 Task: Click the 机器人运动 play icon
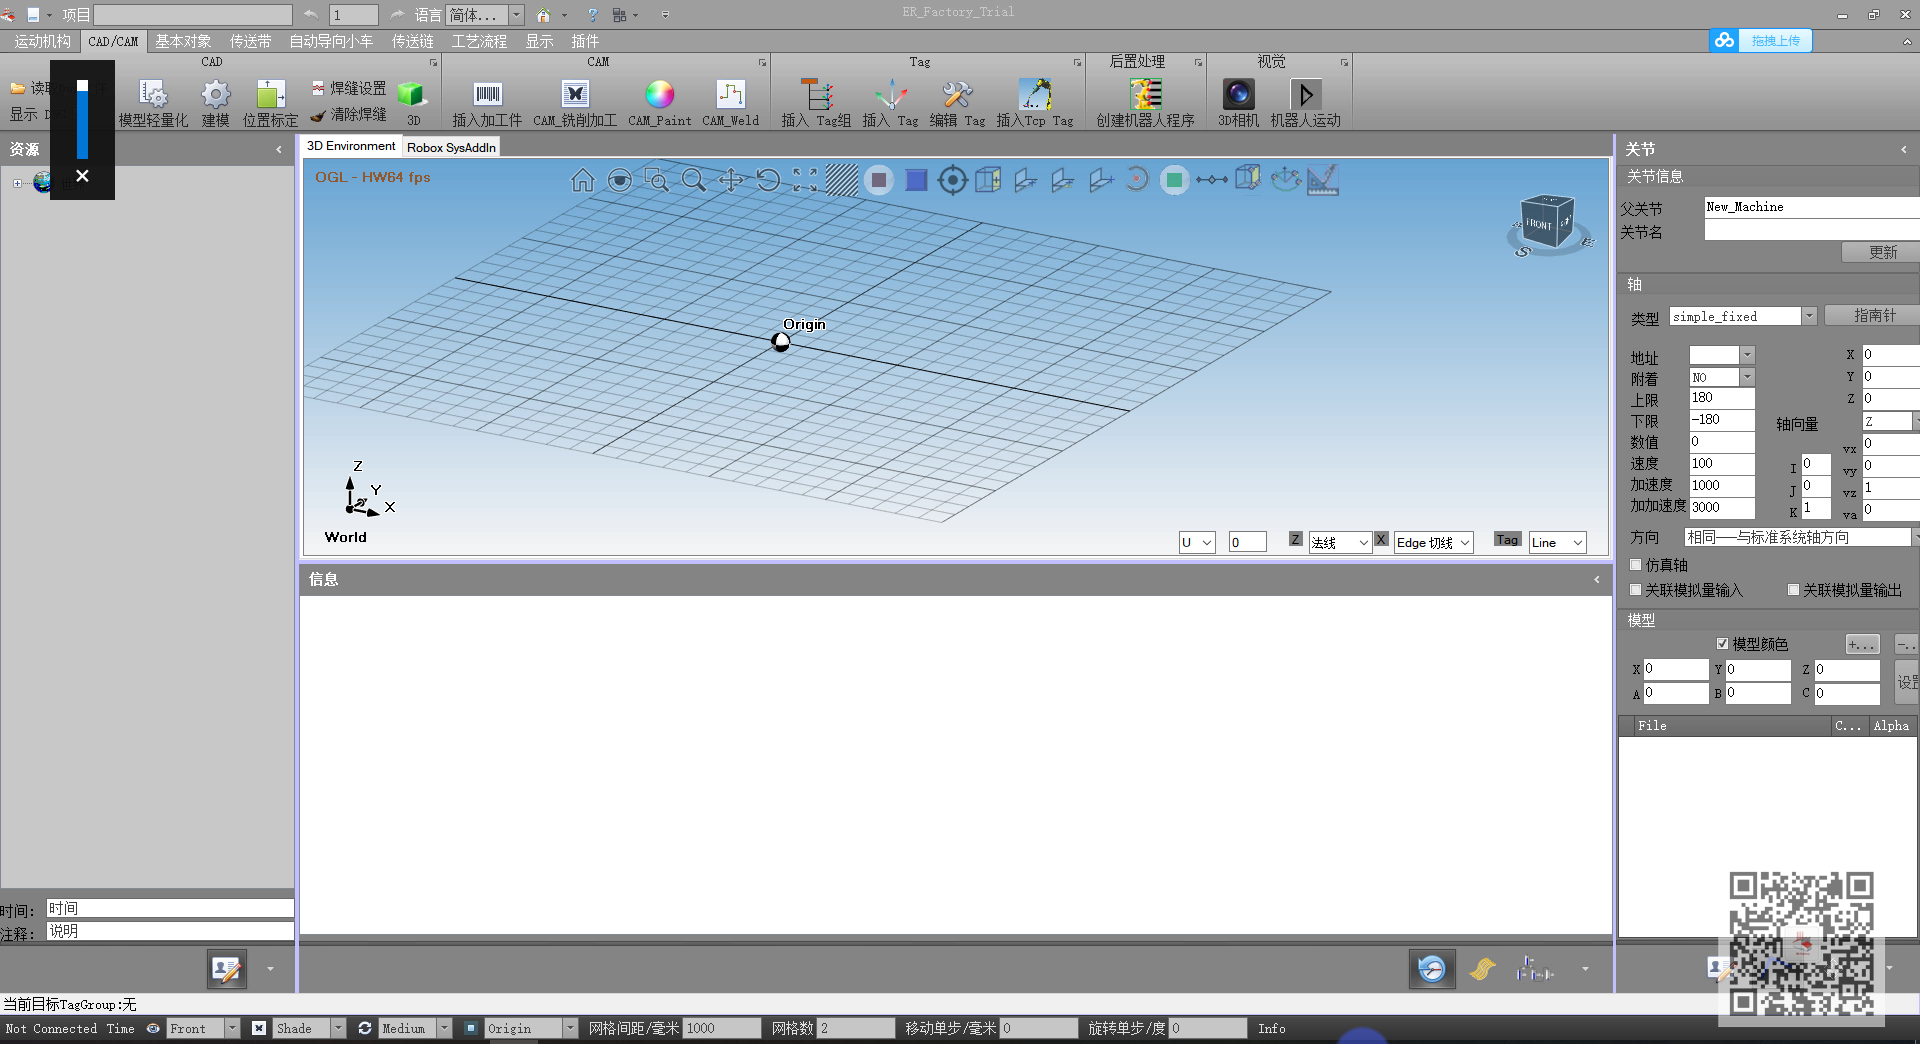point(1305,95)
